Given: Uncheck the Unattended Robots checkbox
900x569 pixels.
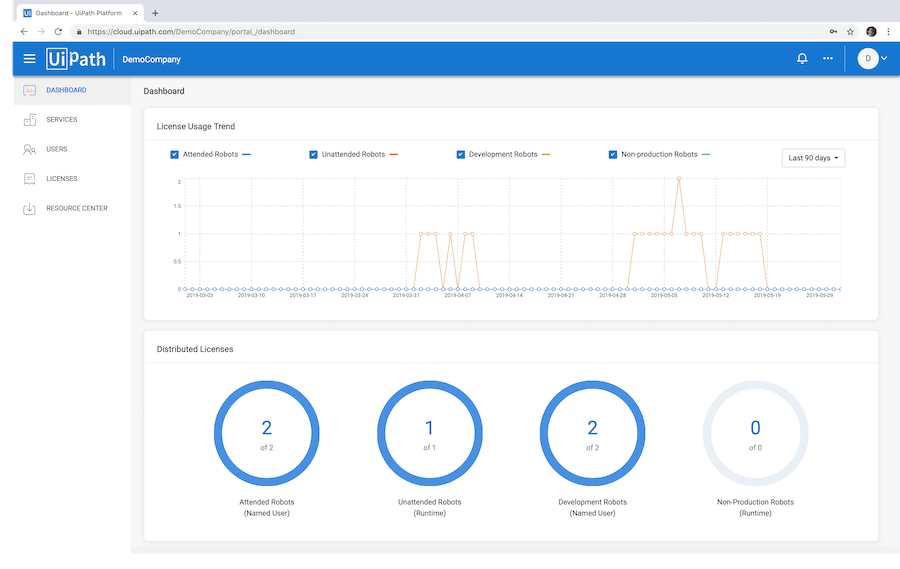Looking at the screenshot, I should pos(313,154).
